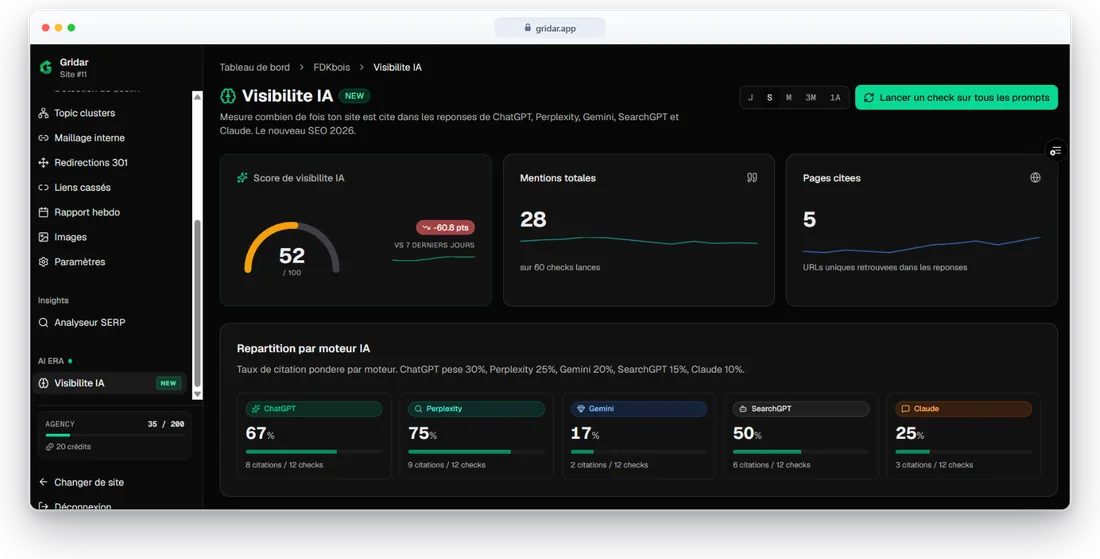Select the 1A yearly period toggle

click(835, 97)
